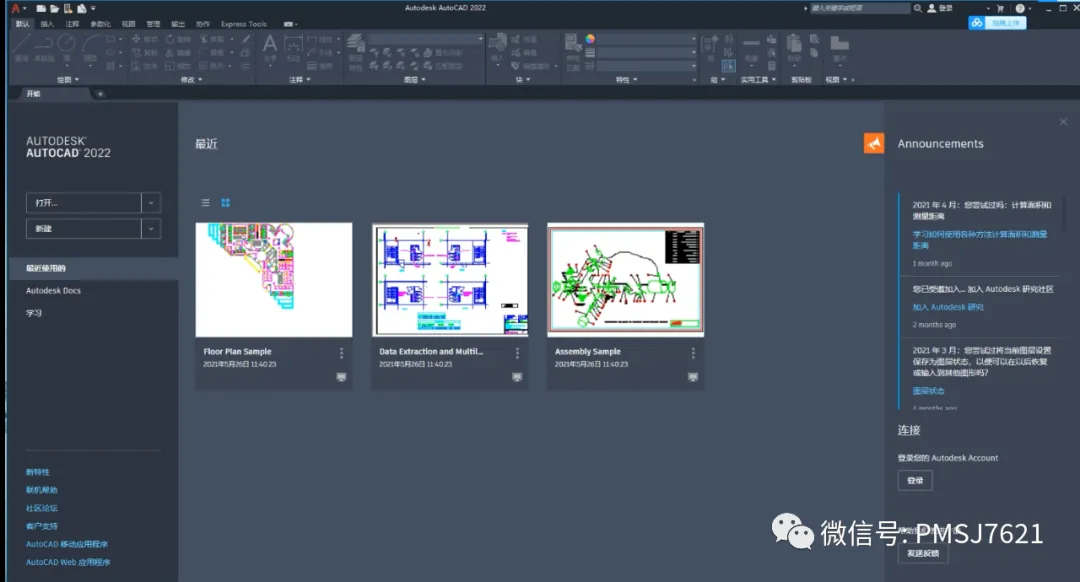Viewport: 1080px width, 582px height.
Task: Click the keyword search input field
Action: [860, 8]
